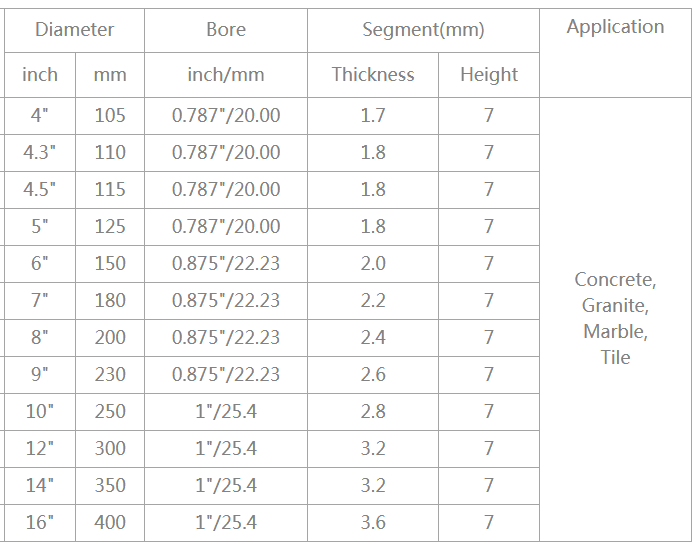Image resolution: width=698 pixels, height=550 pixels.
Task: Click the Segment(mm) header cell
Action: pos(423,30)
